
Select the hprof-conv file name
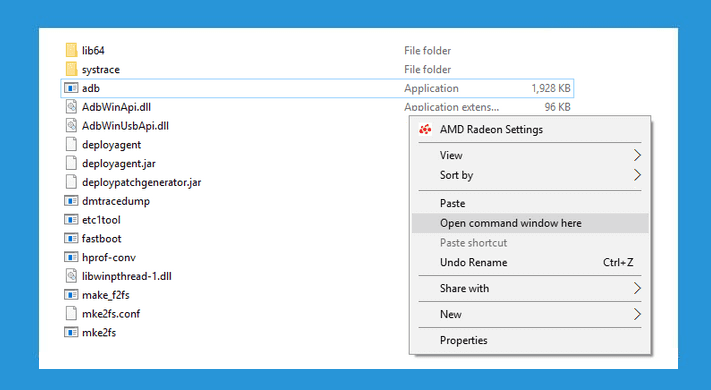click(x=109, y=258)
